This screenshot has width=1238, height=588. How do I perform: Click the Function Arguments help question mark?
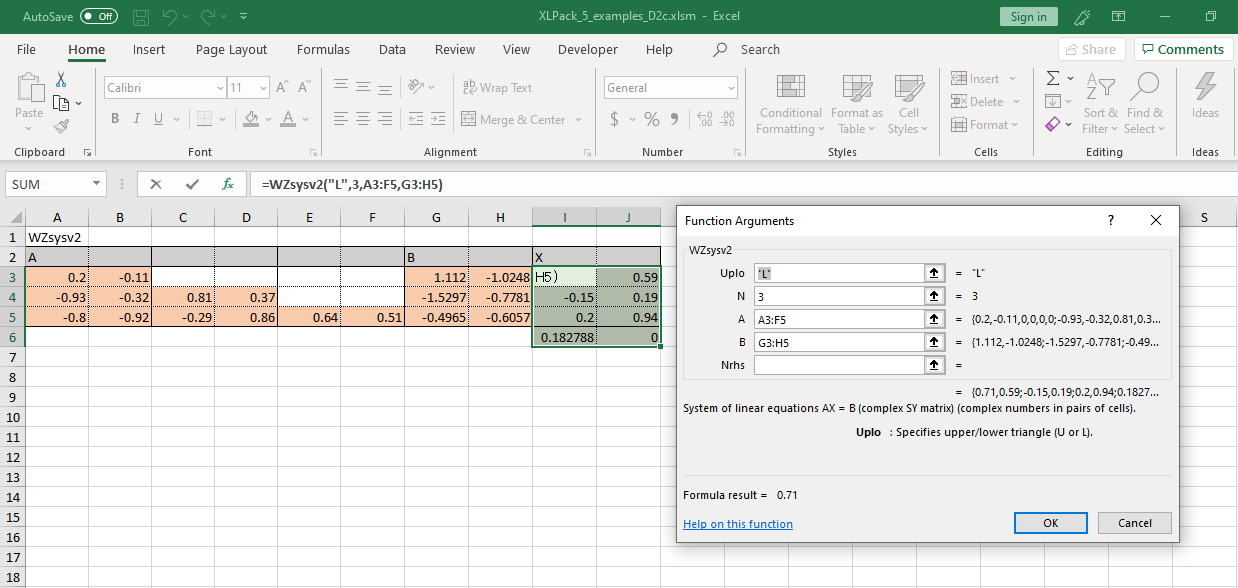pos(1111,220)
